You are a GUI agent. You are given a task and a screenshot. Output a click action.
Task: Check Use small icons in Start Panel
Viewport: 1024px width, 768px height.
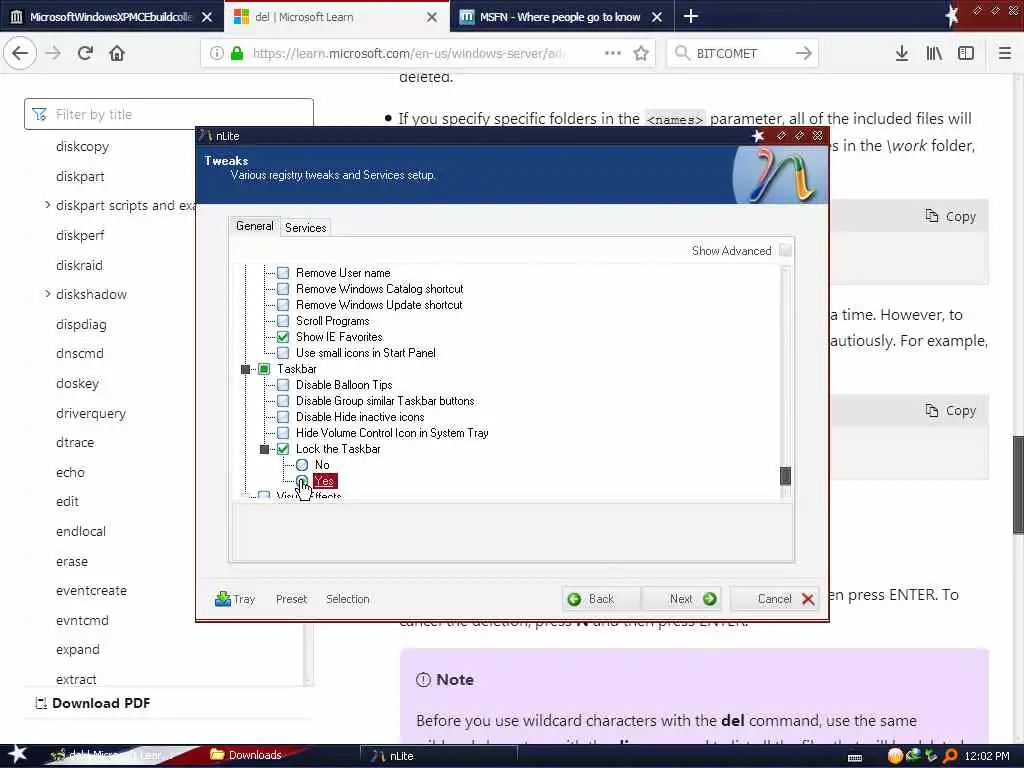283,353
